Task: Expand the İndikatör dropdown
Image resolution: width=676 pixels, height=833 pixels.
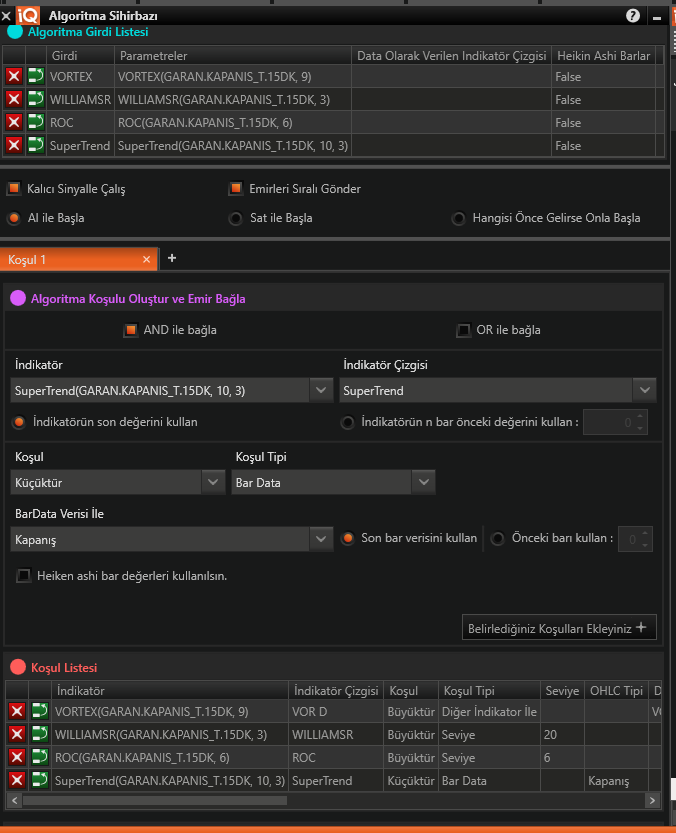Action: (320, 390)
